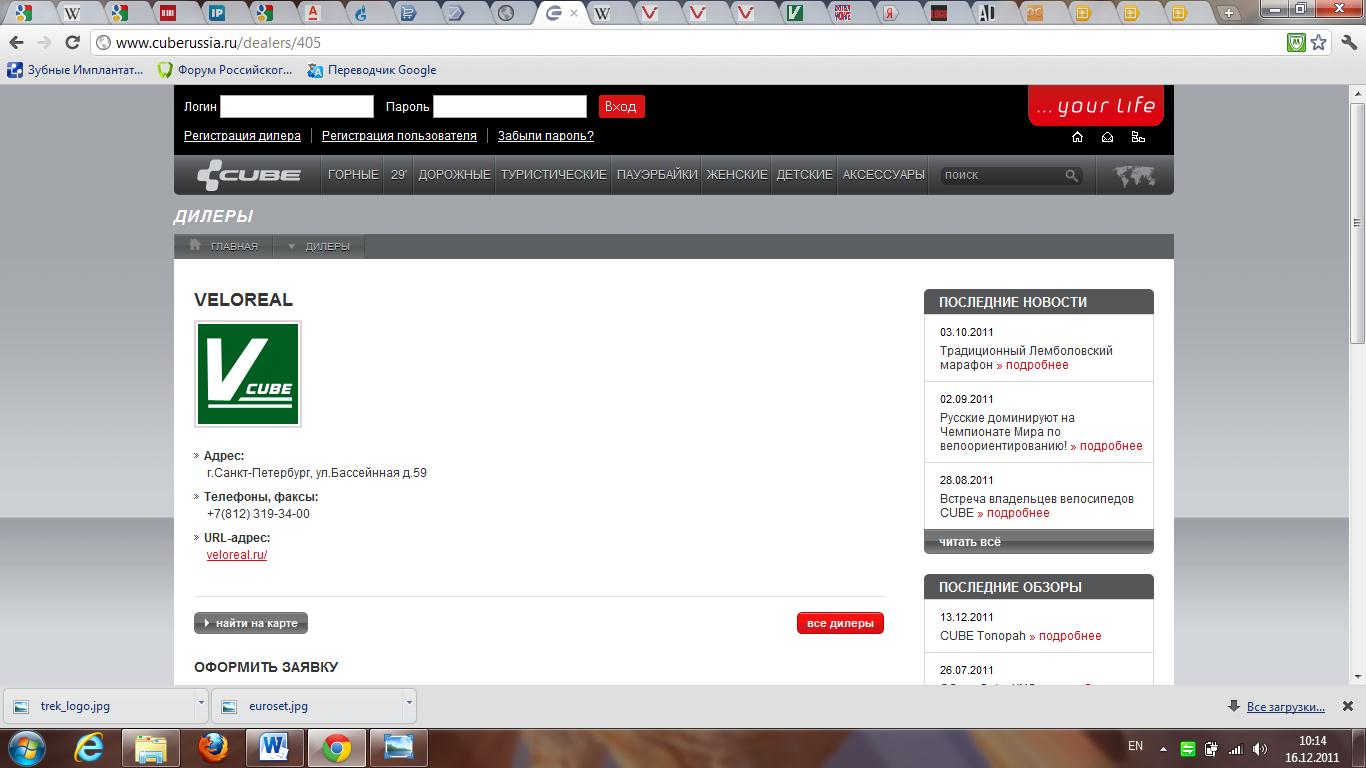
Task: Click the search magnifier icon
Action: (x=1071, y=176)
